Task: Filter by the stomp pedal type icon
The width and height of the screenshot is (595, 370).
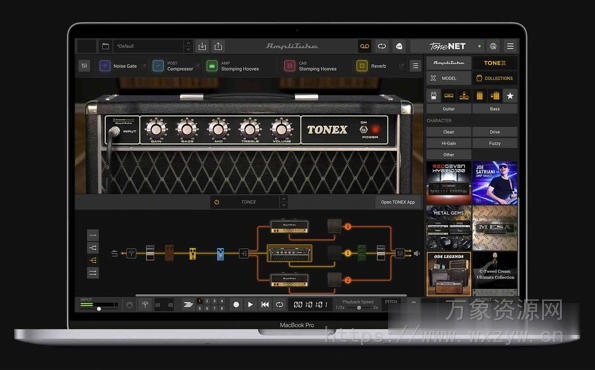Action: [x=434, y=96]
